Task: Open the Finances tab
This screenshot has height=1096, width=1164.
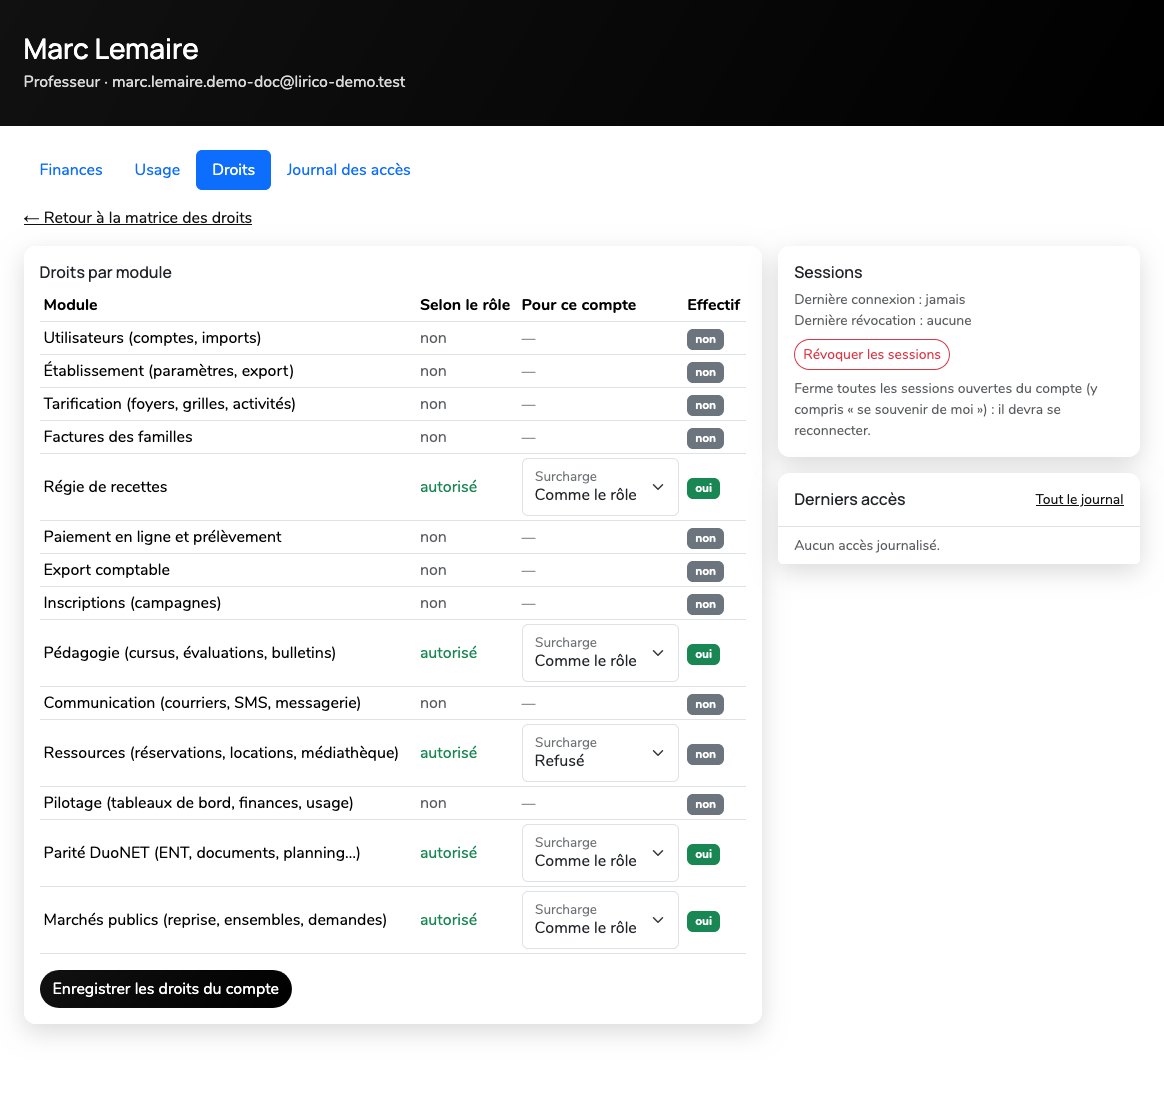Action: (71, 170)
